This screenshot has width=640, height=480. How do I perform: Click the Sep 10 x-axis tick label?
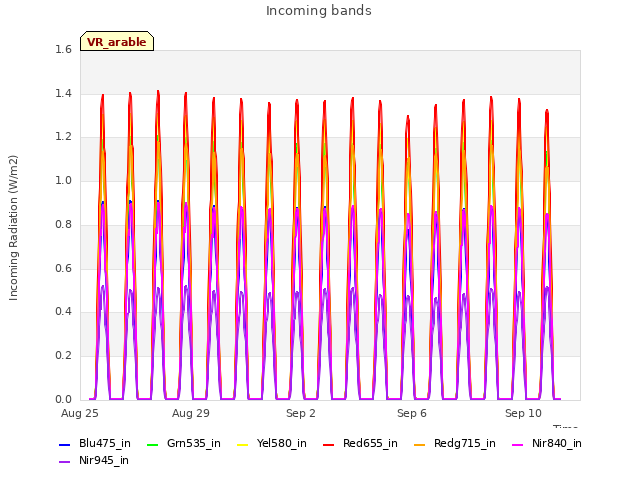[523, 413]
